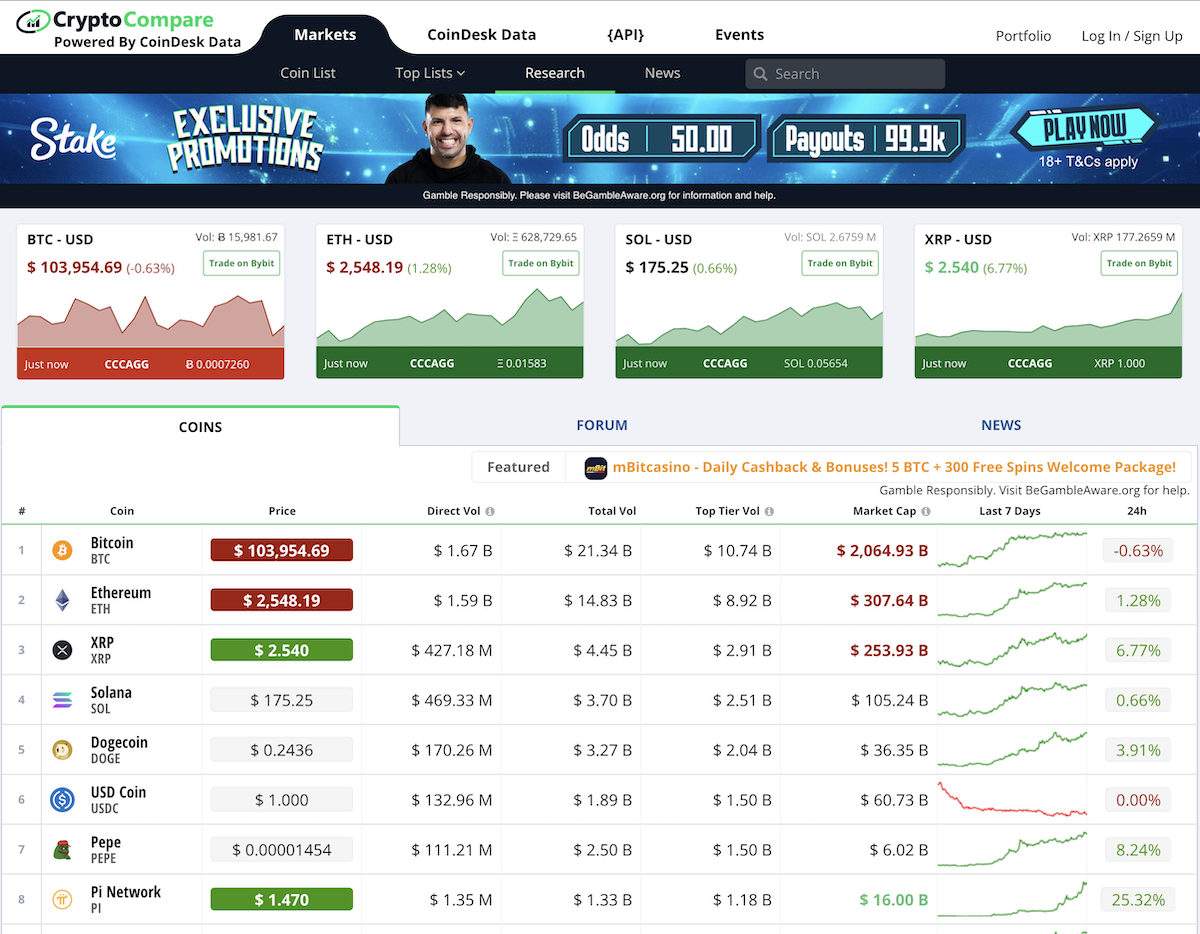Expand the Top Lists dropdown

click(x=430, y=73)
